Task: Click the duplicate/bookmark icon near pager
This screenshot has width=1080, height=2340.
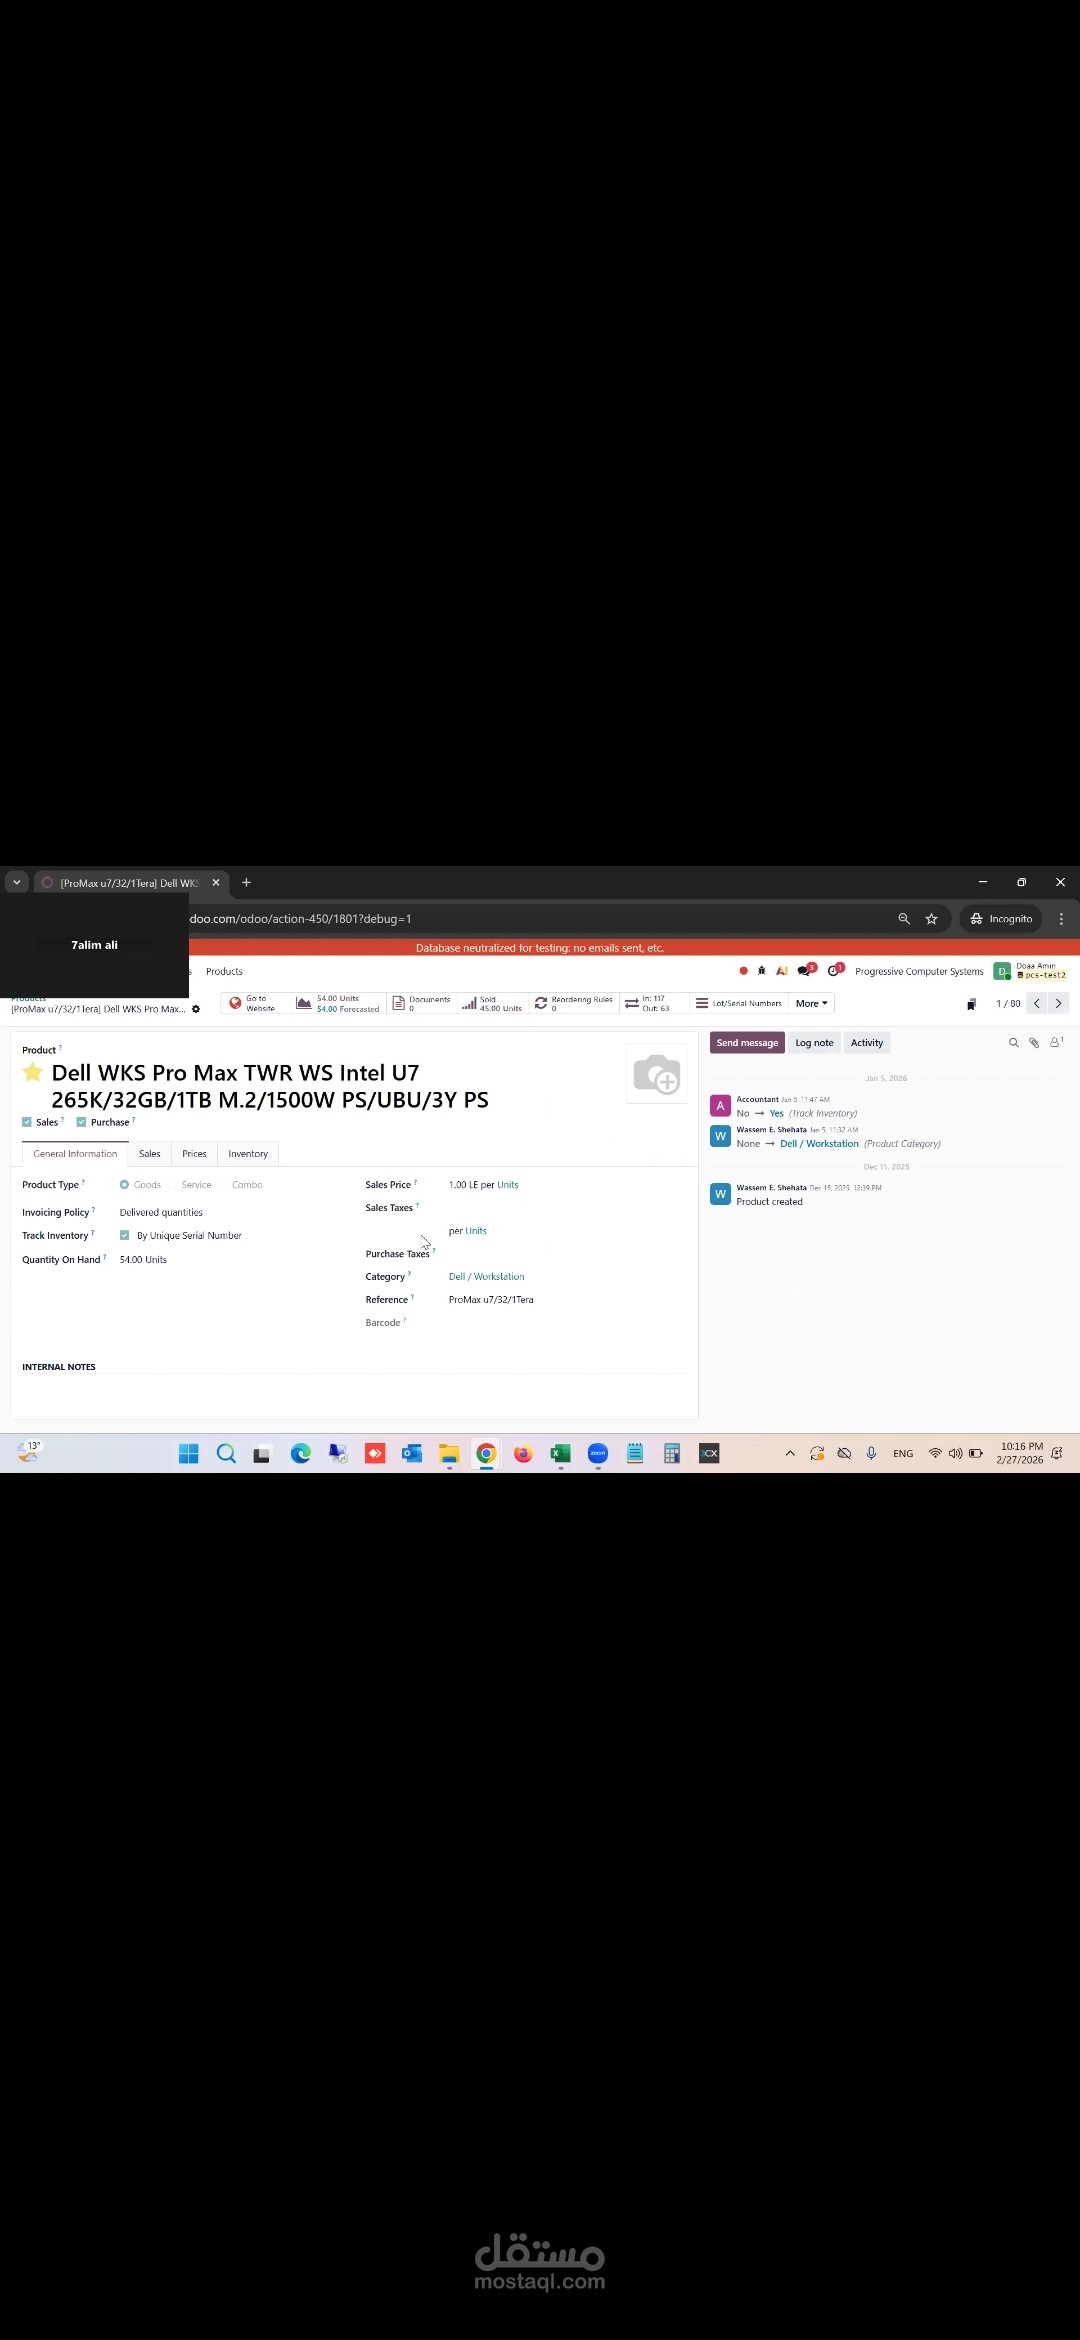Action: point(971,1004)
